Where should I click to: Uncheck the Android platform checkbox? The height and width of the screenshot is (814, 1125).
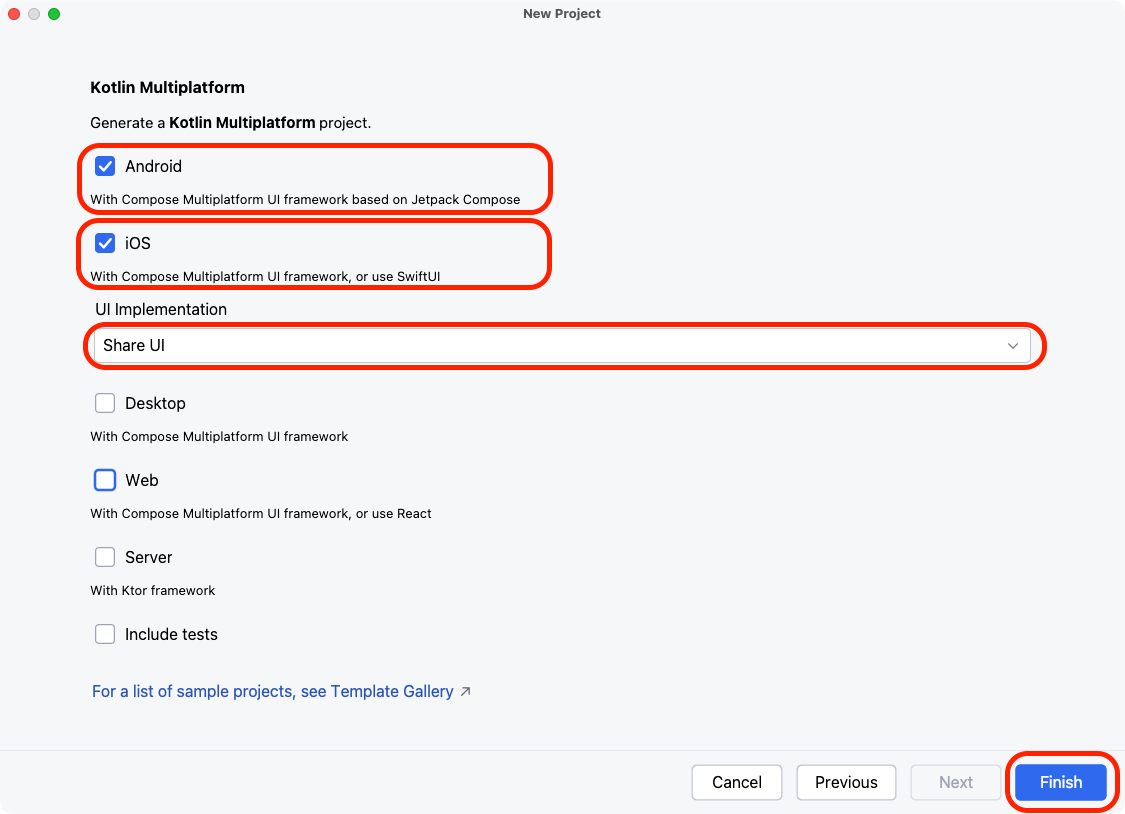pos(105,166)
